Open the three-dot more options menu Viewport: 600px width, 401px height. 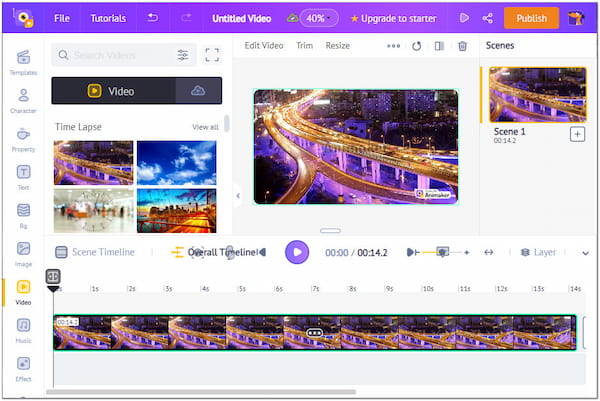tap(393, 46)
